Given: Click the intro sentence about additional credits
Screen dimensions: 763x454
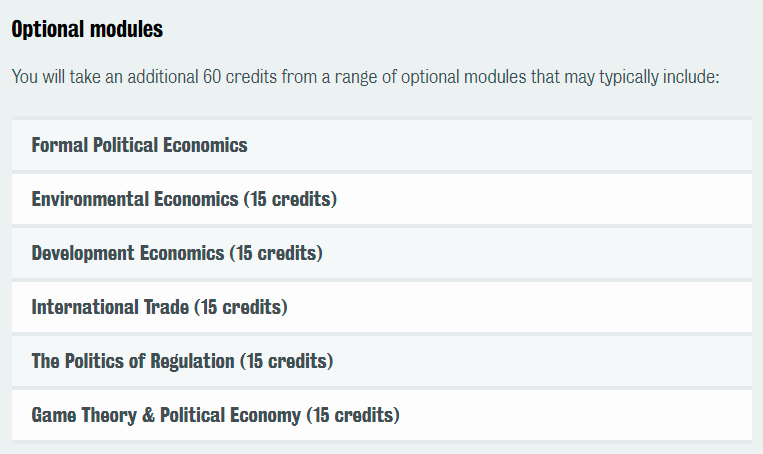Looking at the screenshot, I should (365, 77).
